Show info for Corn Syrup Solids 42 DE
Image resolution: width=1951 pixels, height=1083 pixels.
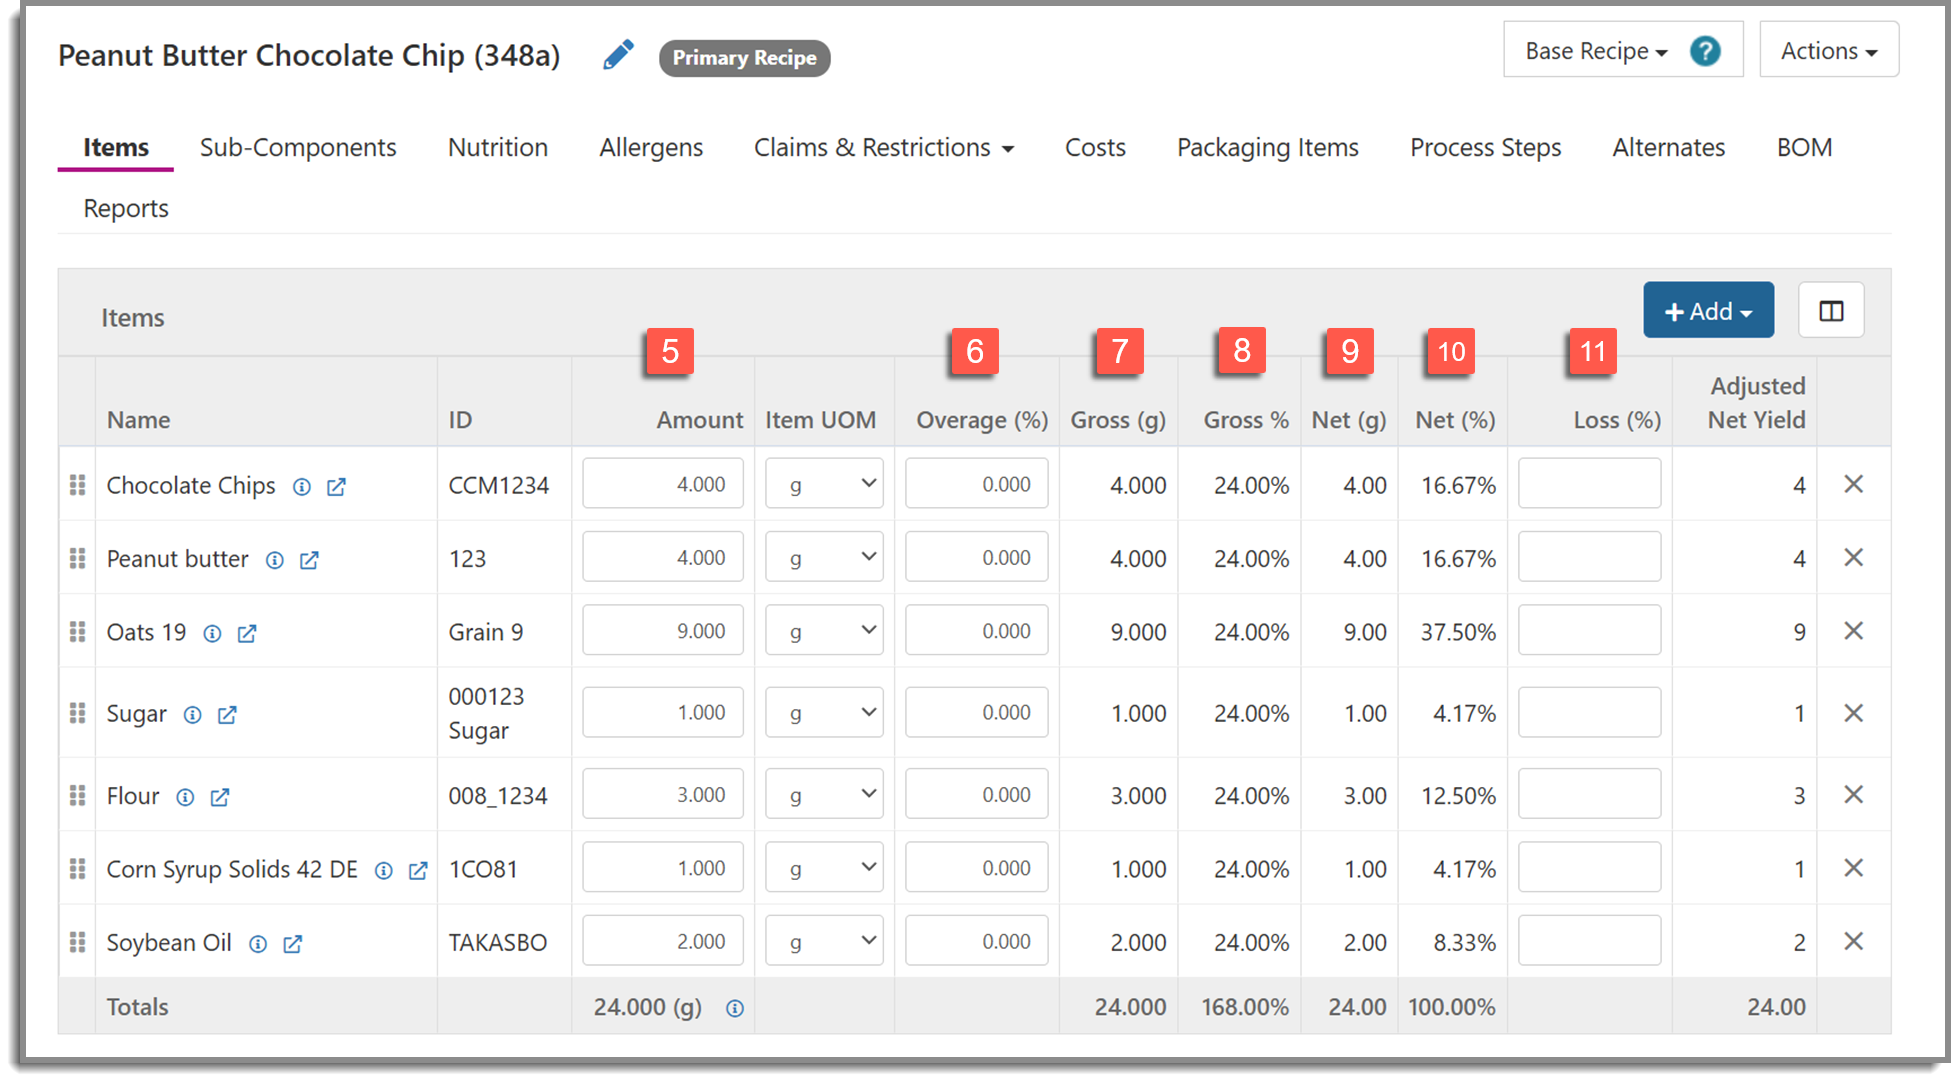coord(383,871)
